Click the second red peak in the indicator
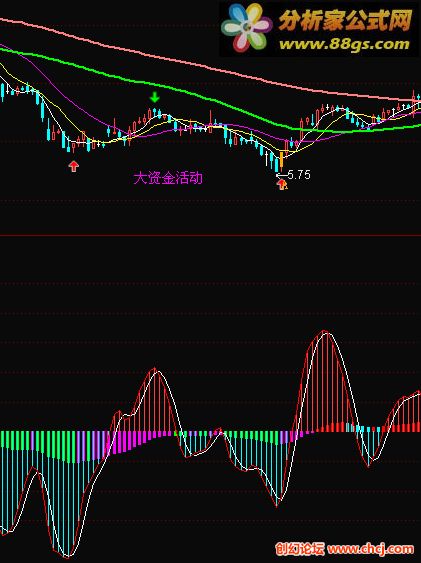Screen dimensions: 421x563 click(154, 369)
